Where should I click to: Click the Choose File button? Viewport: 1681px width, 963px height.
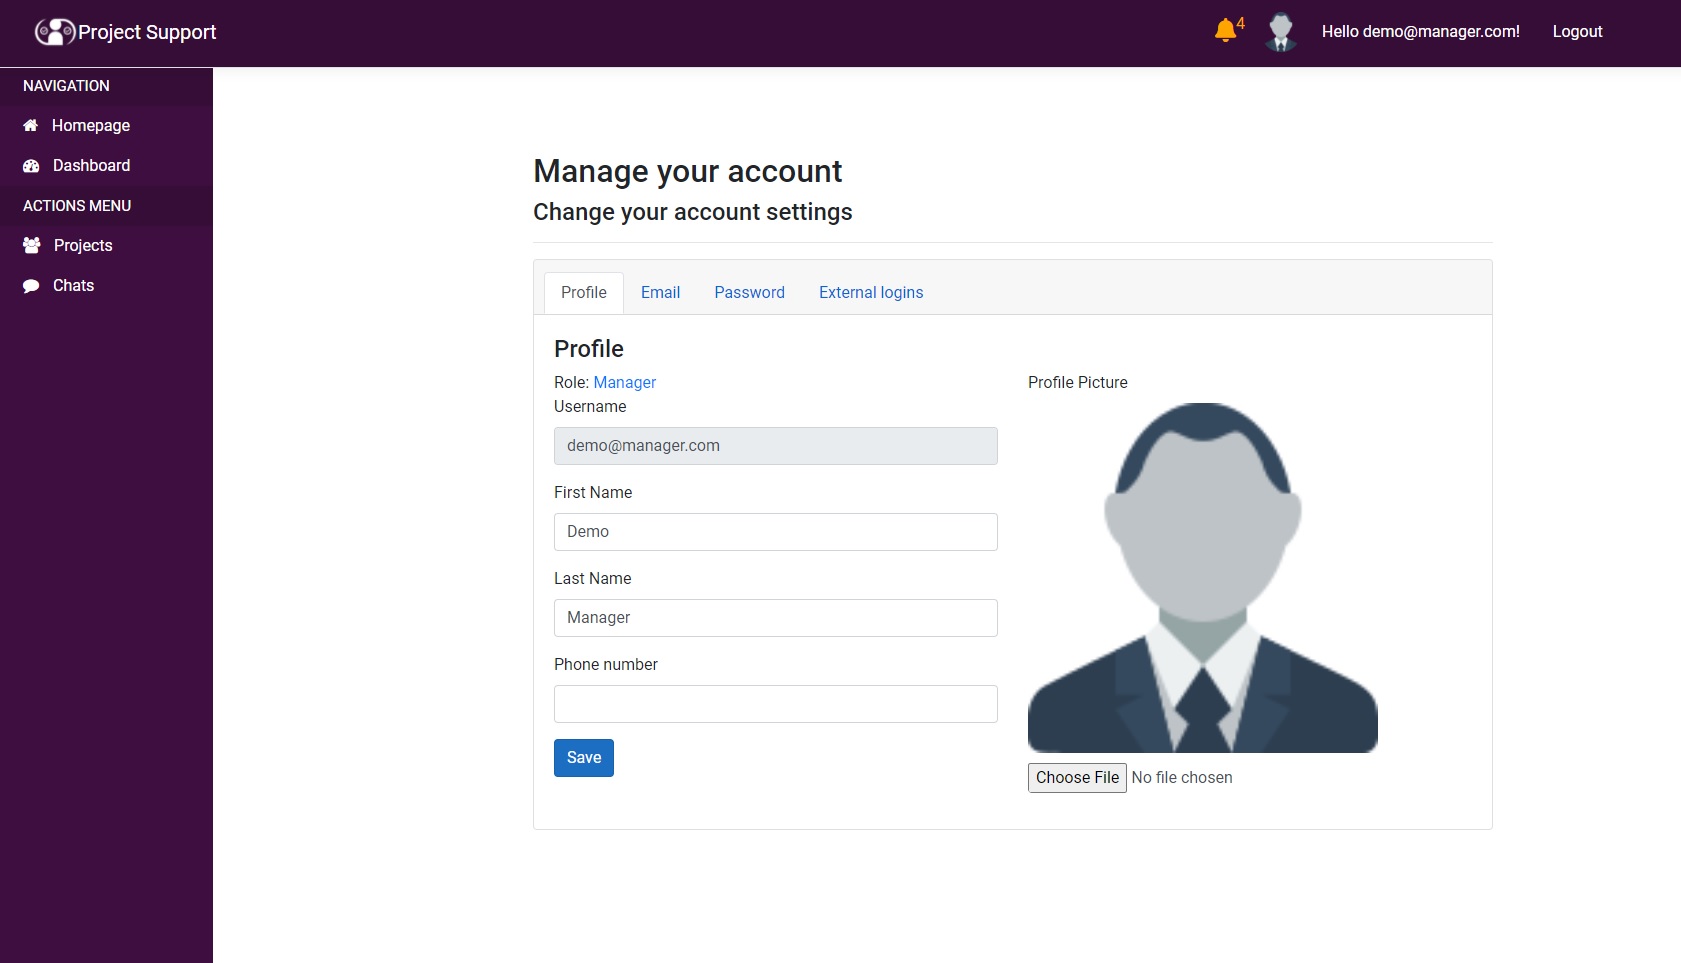tap(1077, 778)
